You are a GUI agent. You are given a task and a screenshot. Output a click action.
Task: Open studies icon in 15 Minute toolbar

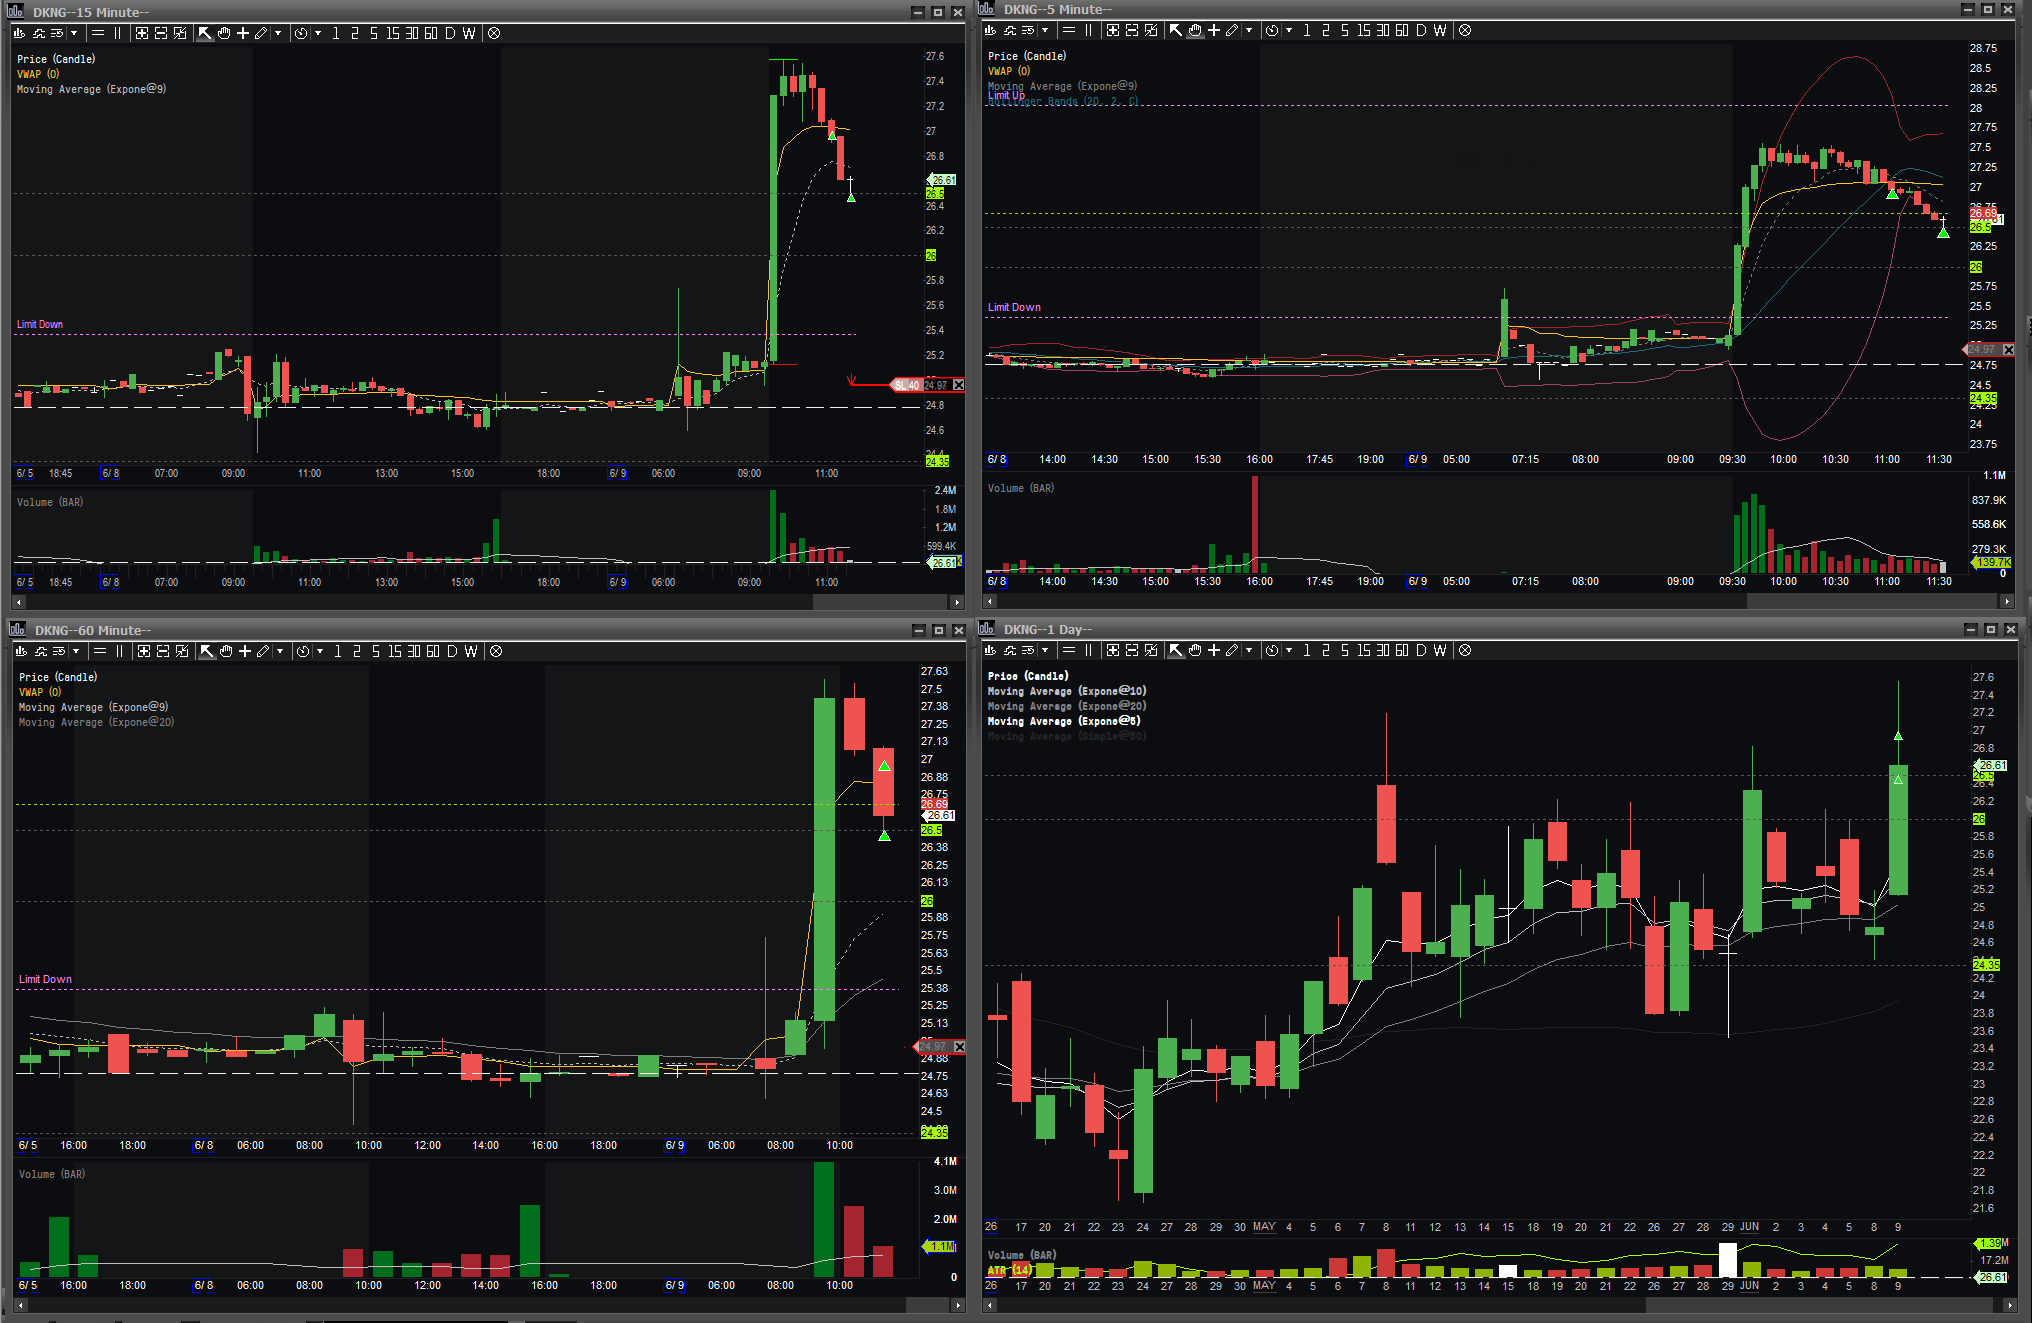[39, 33]
